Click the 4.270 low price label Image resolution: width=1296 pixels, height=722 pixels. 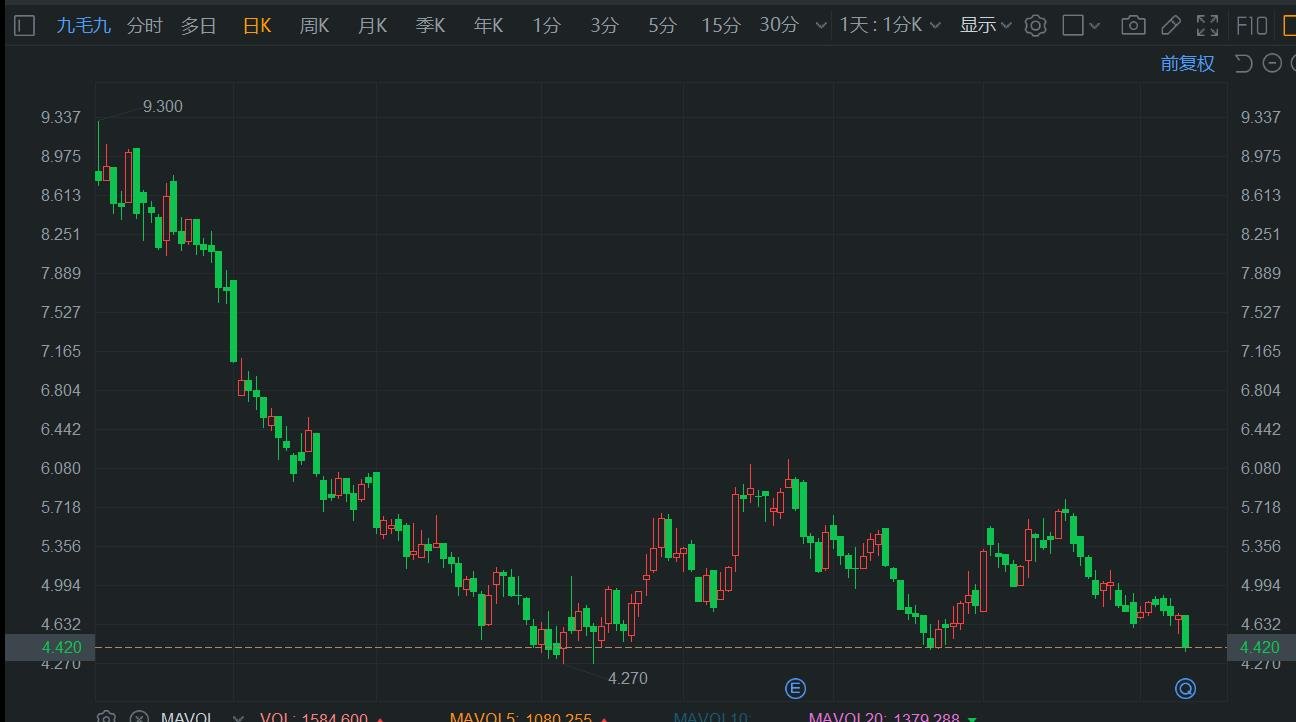[x=628, y=678]
